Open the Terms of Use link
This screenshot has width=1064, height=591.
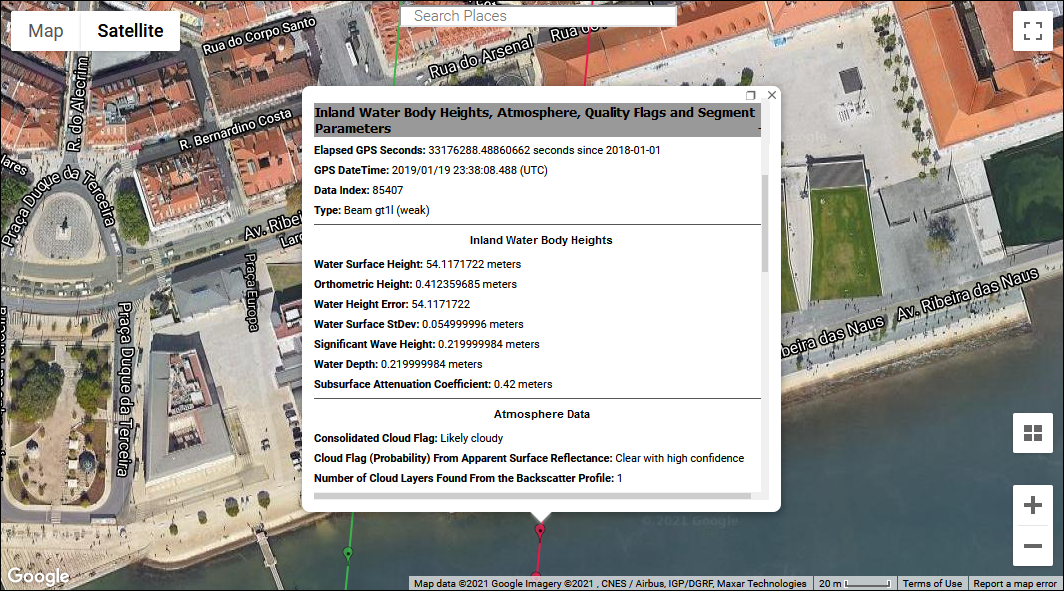coord(932,584)
